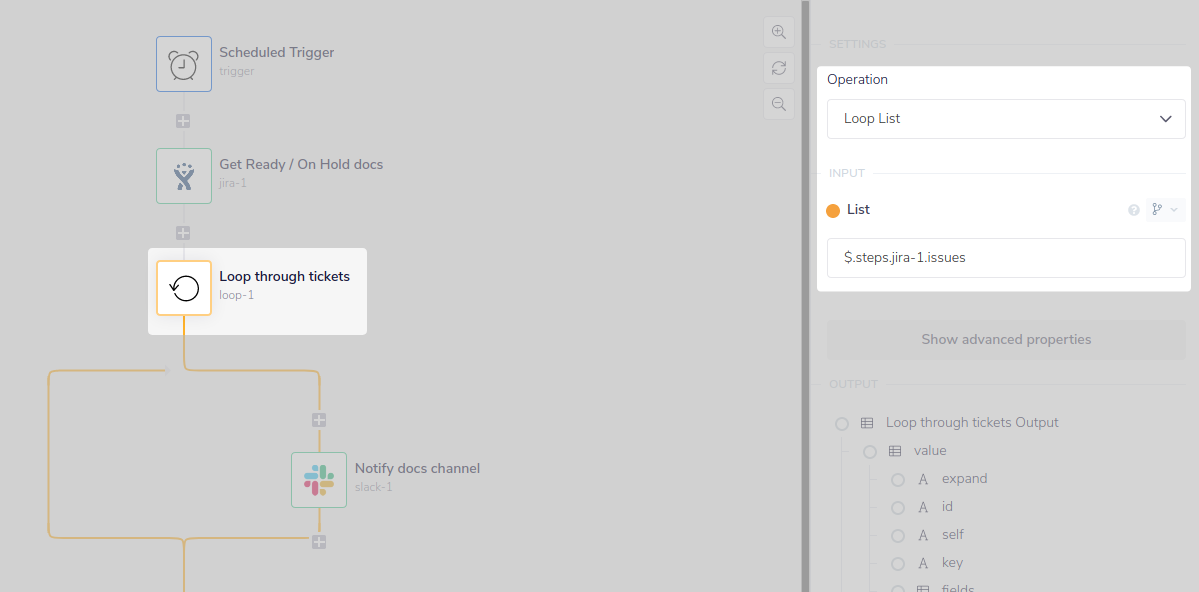Click the plus icon below Scheduled Trigger
Viewport: 1199px width, 592px height.
pos(182,120)
